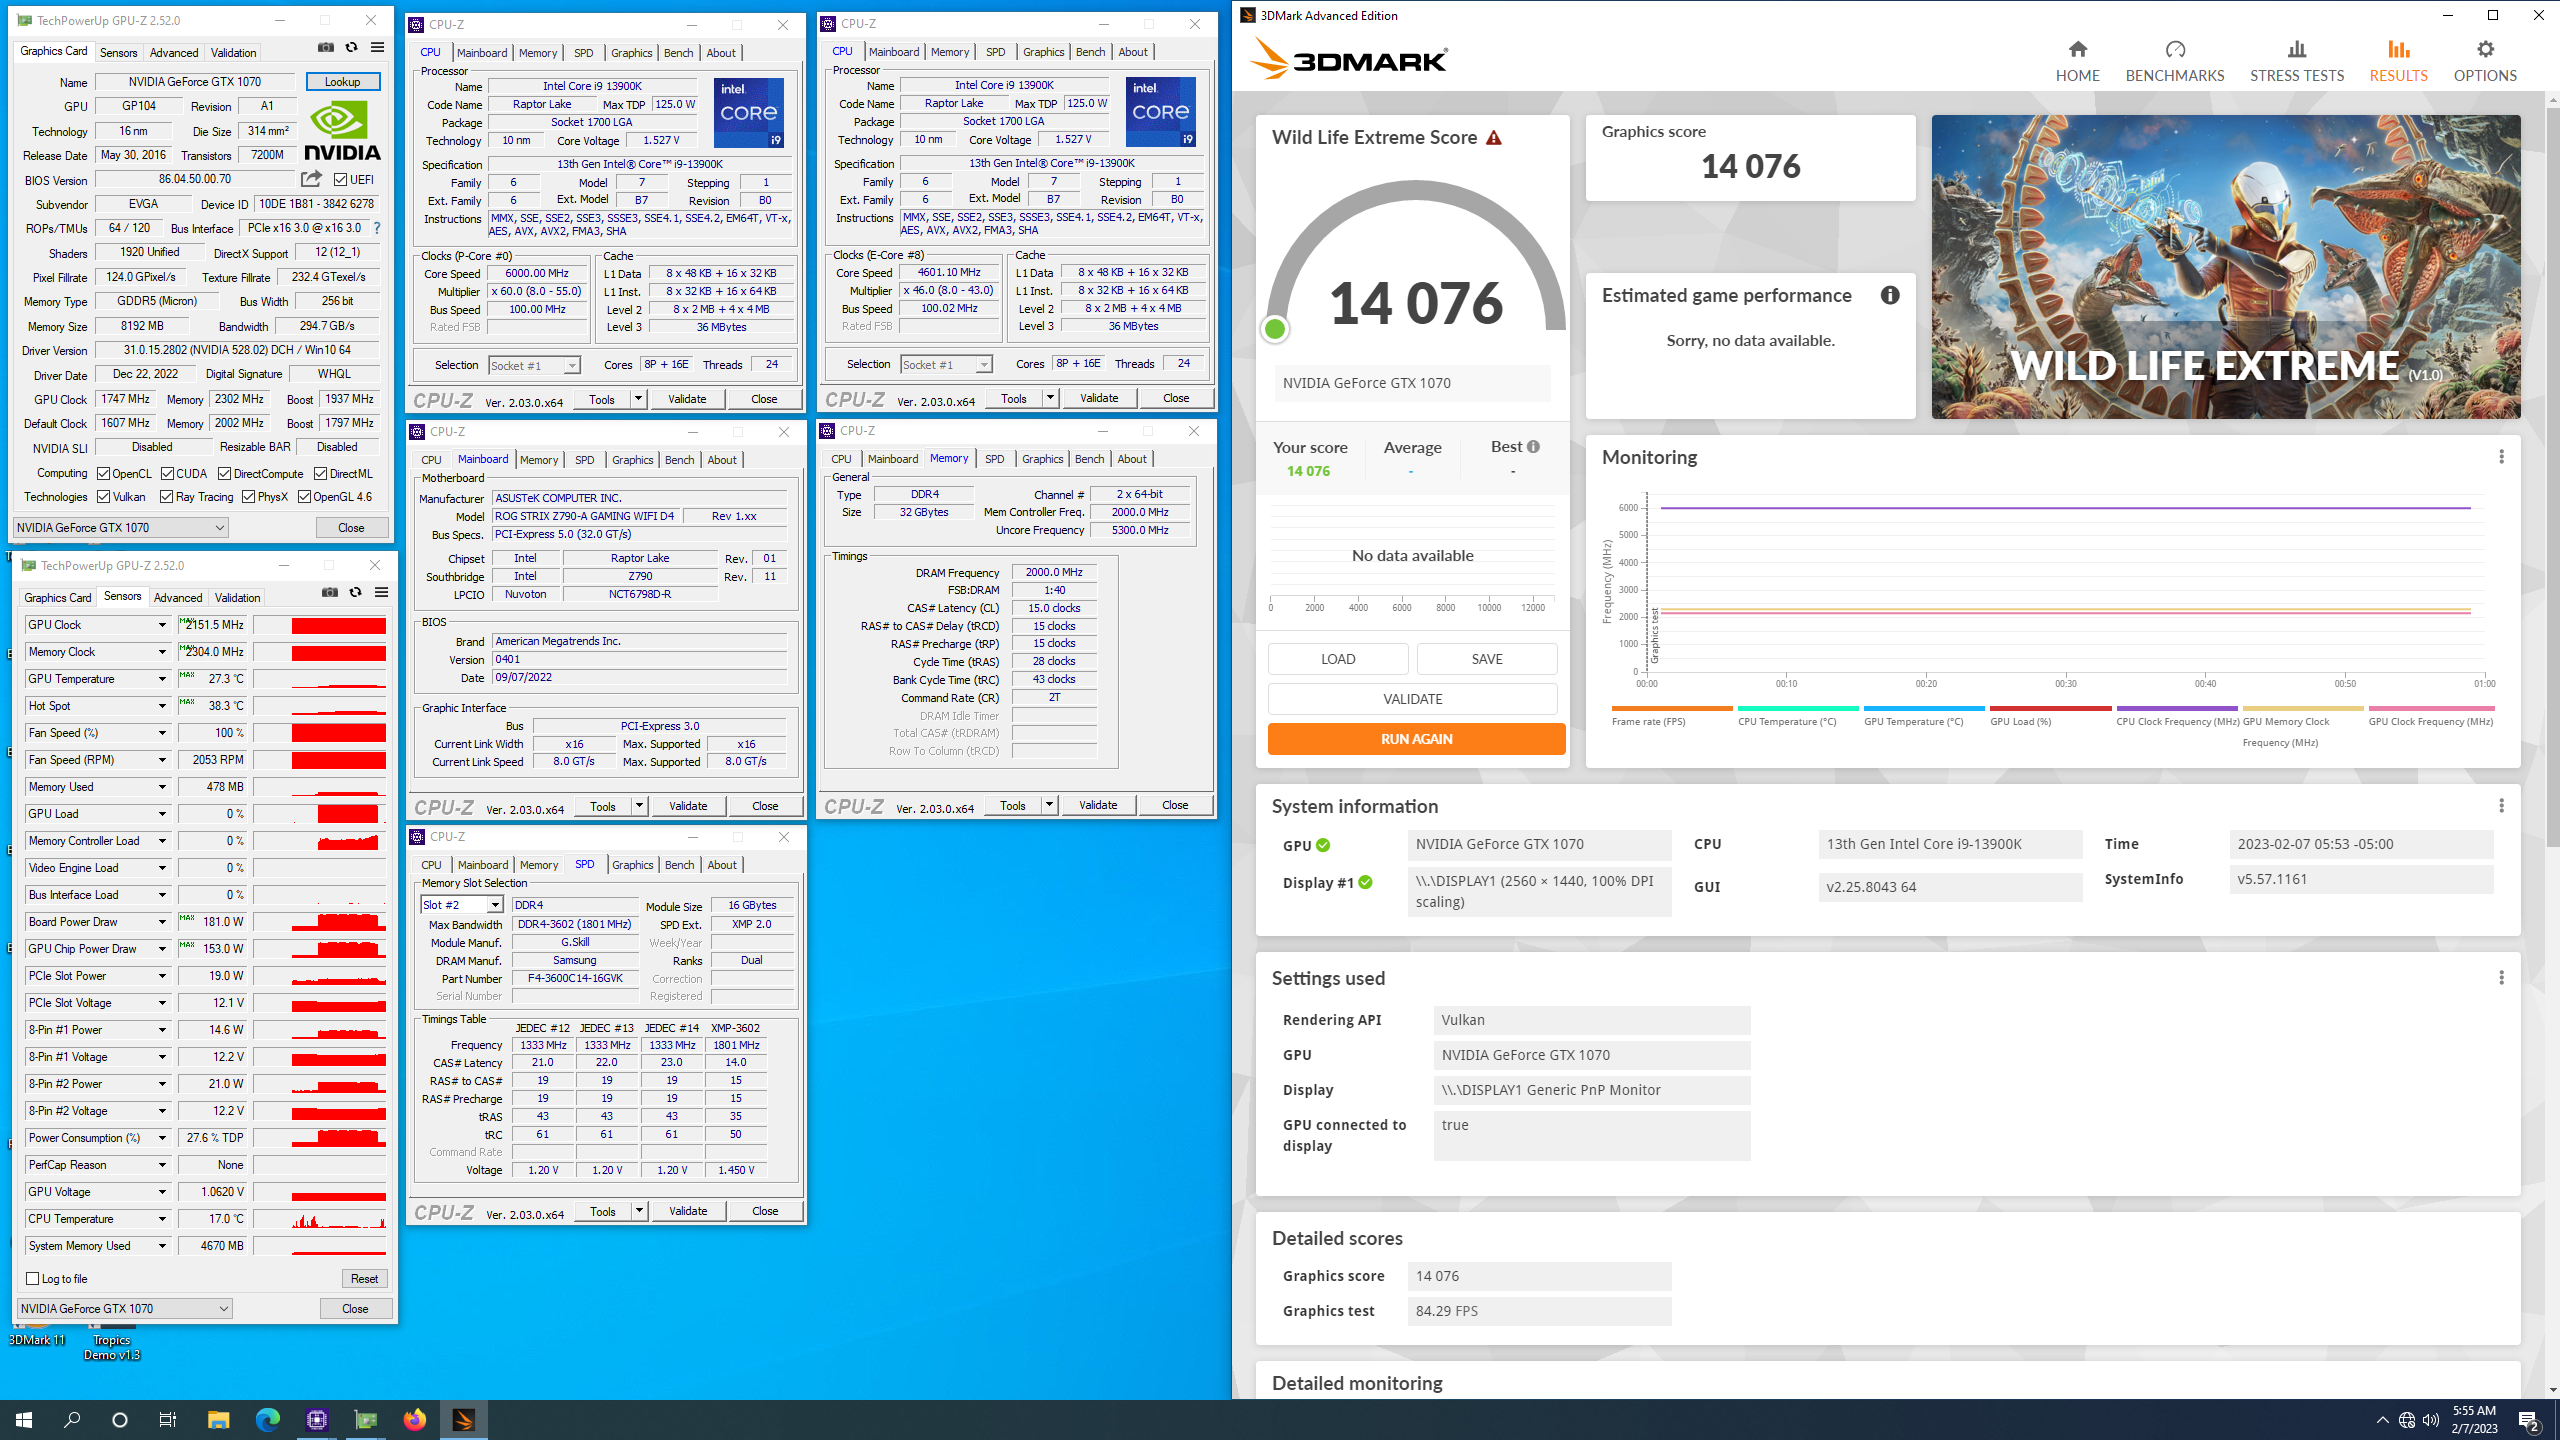Open Tools dropdown arrow in CPU-Z SPD window
Screen dimensions: 2560x1440
[x=639, y=1211]
